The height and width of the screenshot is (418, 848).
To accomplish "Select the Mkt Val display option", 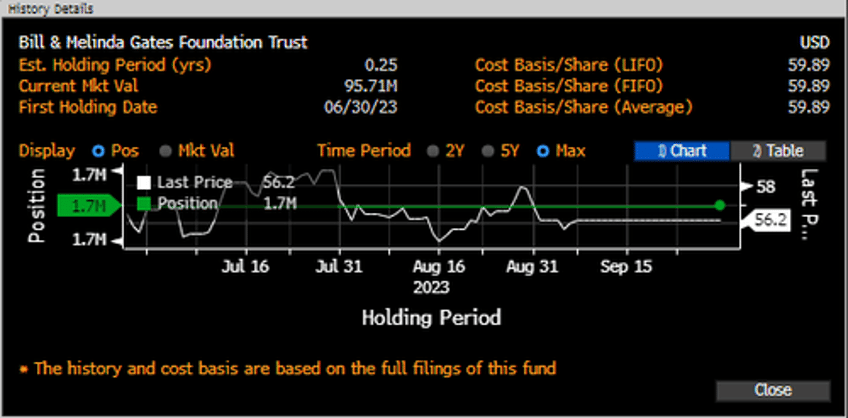I will (166, 151).
